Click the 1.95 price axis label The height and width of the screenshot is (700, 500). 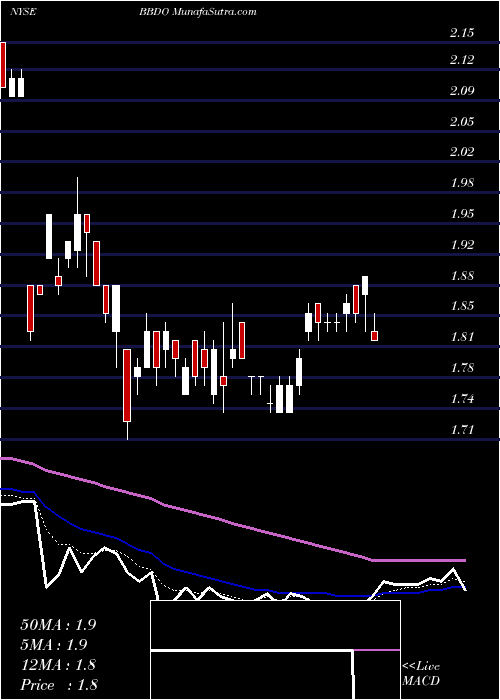pyautogui.click(x=462, y=213)
